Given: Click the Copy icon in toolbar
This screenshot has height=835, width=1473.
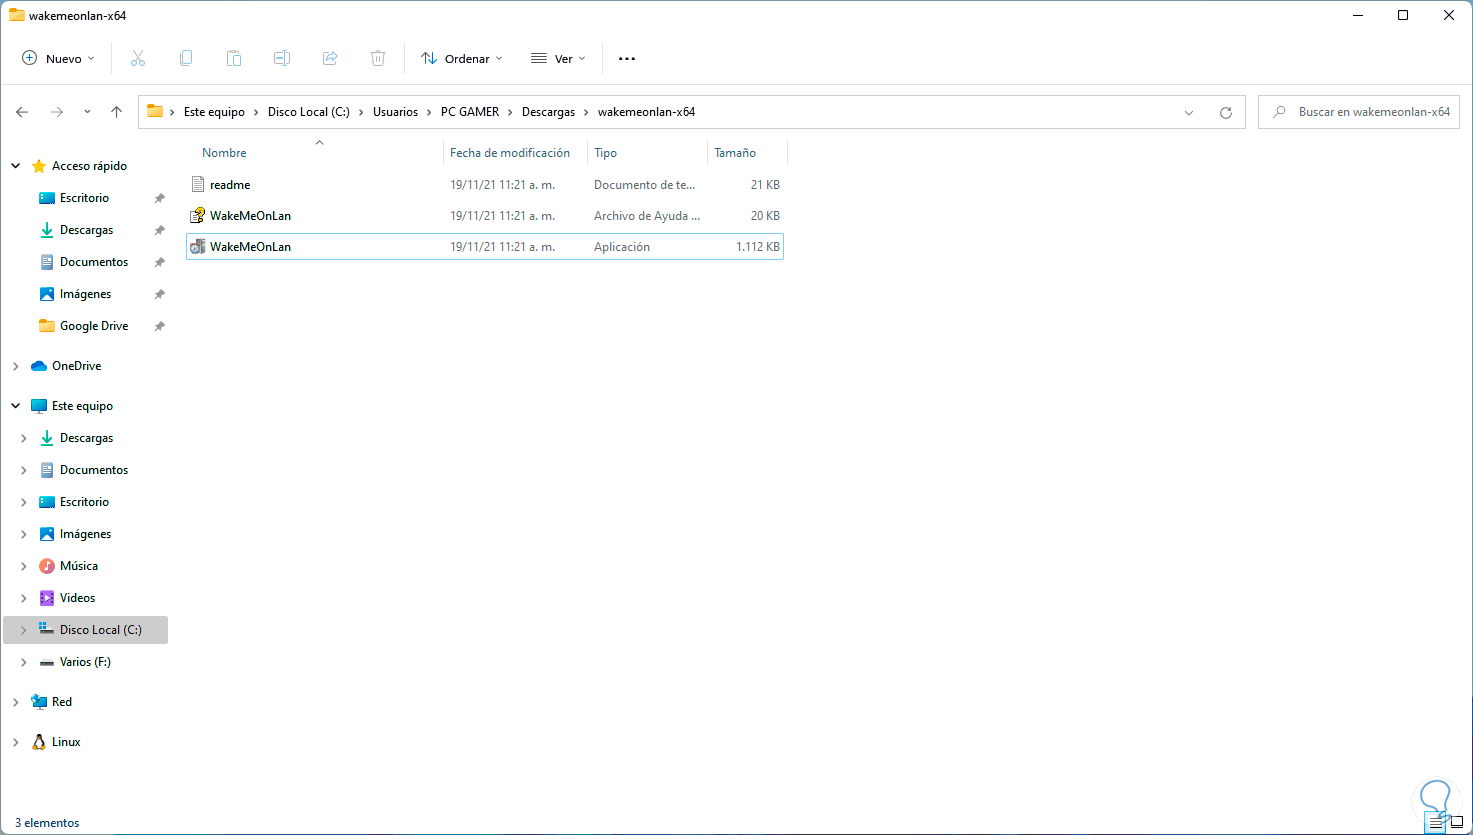Looking at the screenshot, I should (x=186, y=59).
